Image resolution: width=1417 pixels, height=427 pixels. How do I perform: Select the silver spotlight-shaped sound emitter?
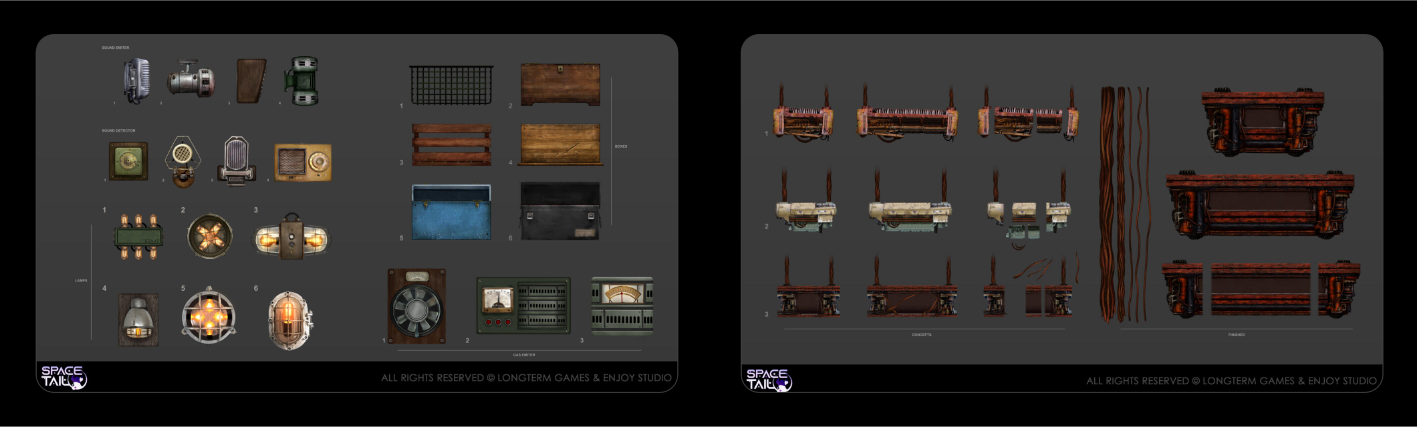(x=192, y=80)
